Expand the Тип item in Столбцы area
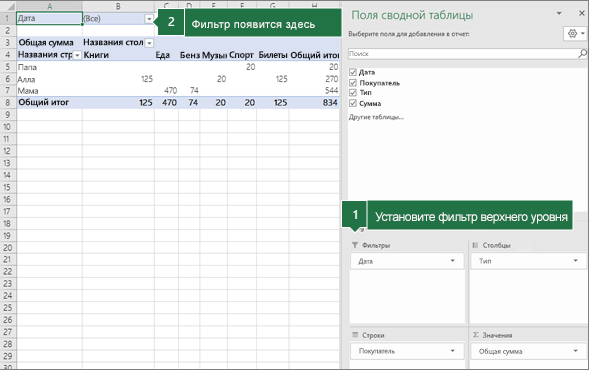This screenshot has width=589, height=370. coord(575,261)
